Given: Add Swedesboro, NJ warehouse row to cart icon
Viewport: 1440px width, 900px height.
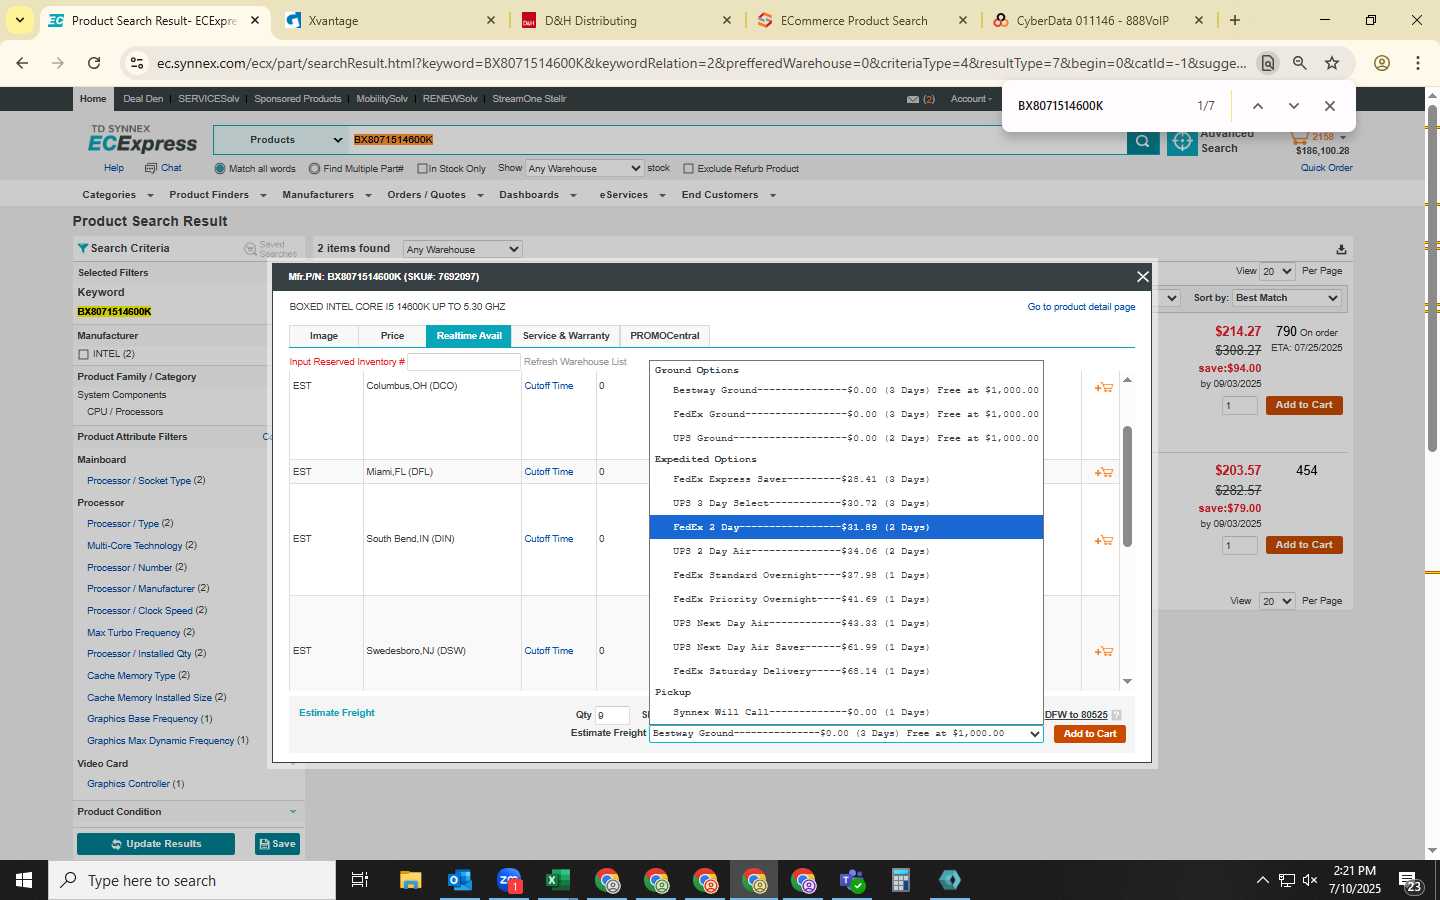Looking at the screenshot, I should (1103, 651).
